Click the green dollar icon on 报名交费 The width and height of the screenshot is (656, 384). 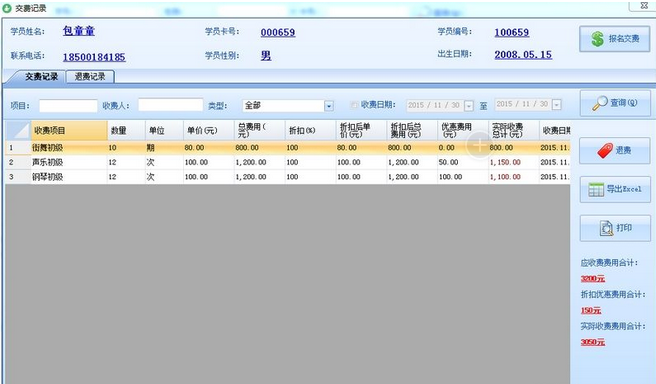[597, 39]
